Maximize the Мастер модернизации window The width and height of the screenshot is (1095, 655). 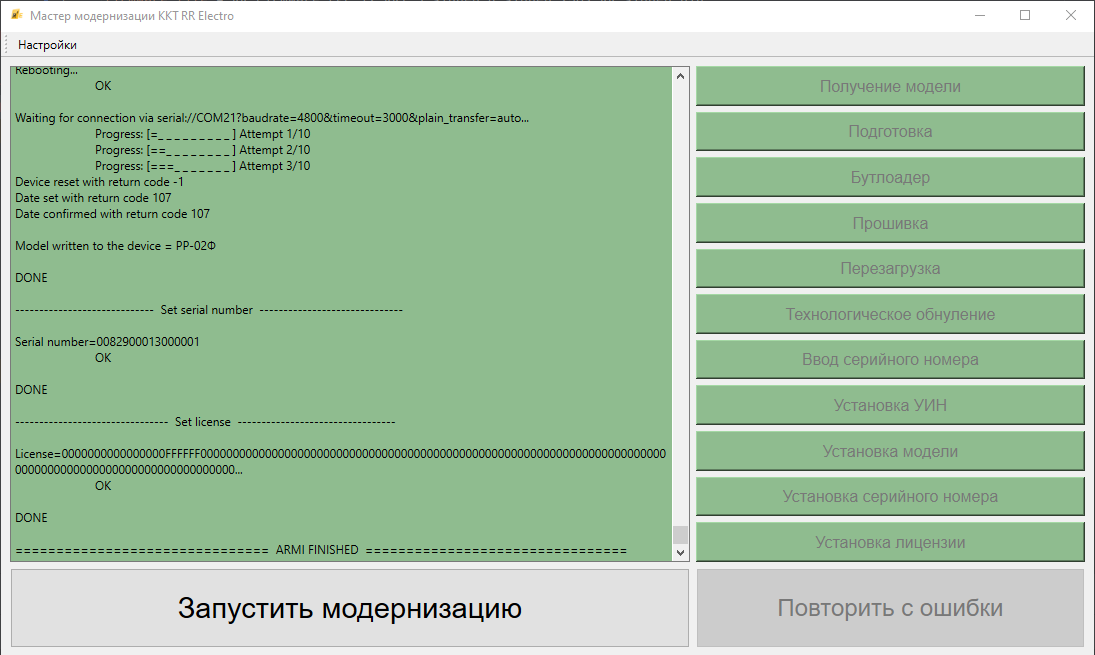1025,16
